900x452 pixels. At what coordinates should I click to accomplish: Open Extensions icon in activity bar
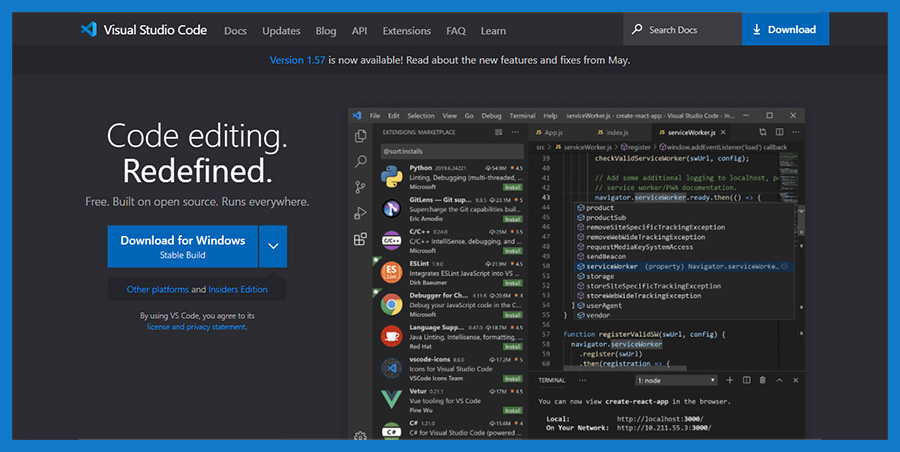[360, 239]
